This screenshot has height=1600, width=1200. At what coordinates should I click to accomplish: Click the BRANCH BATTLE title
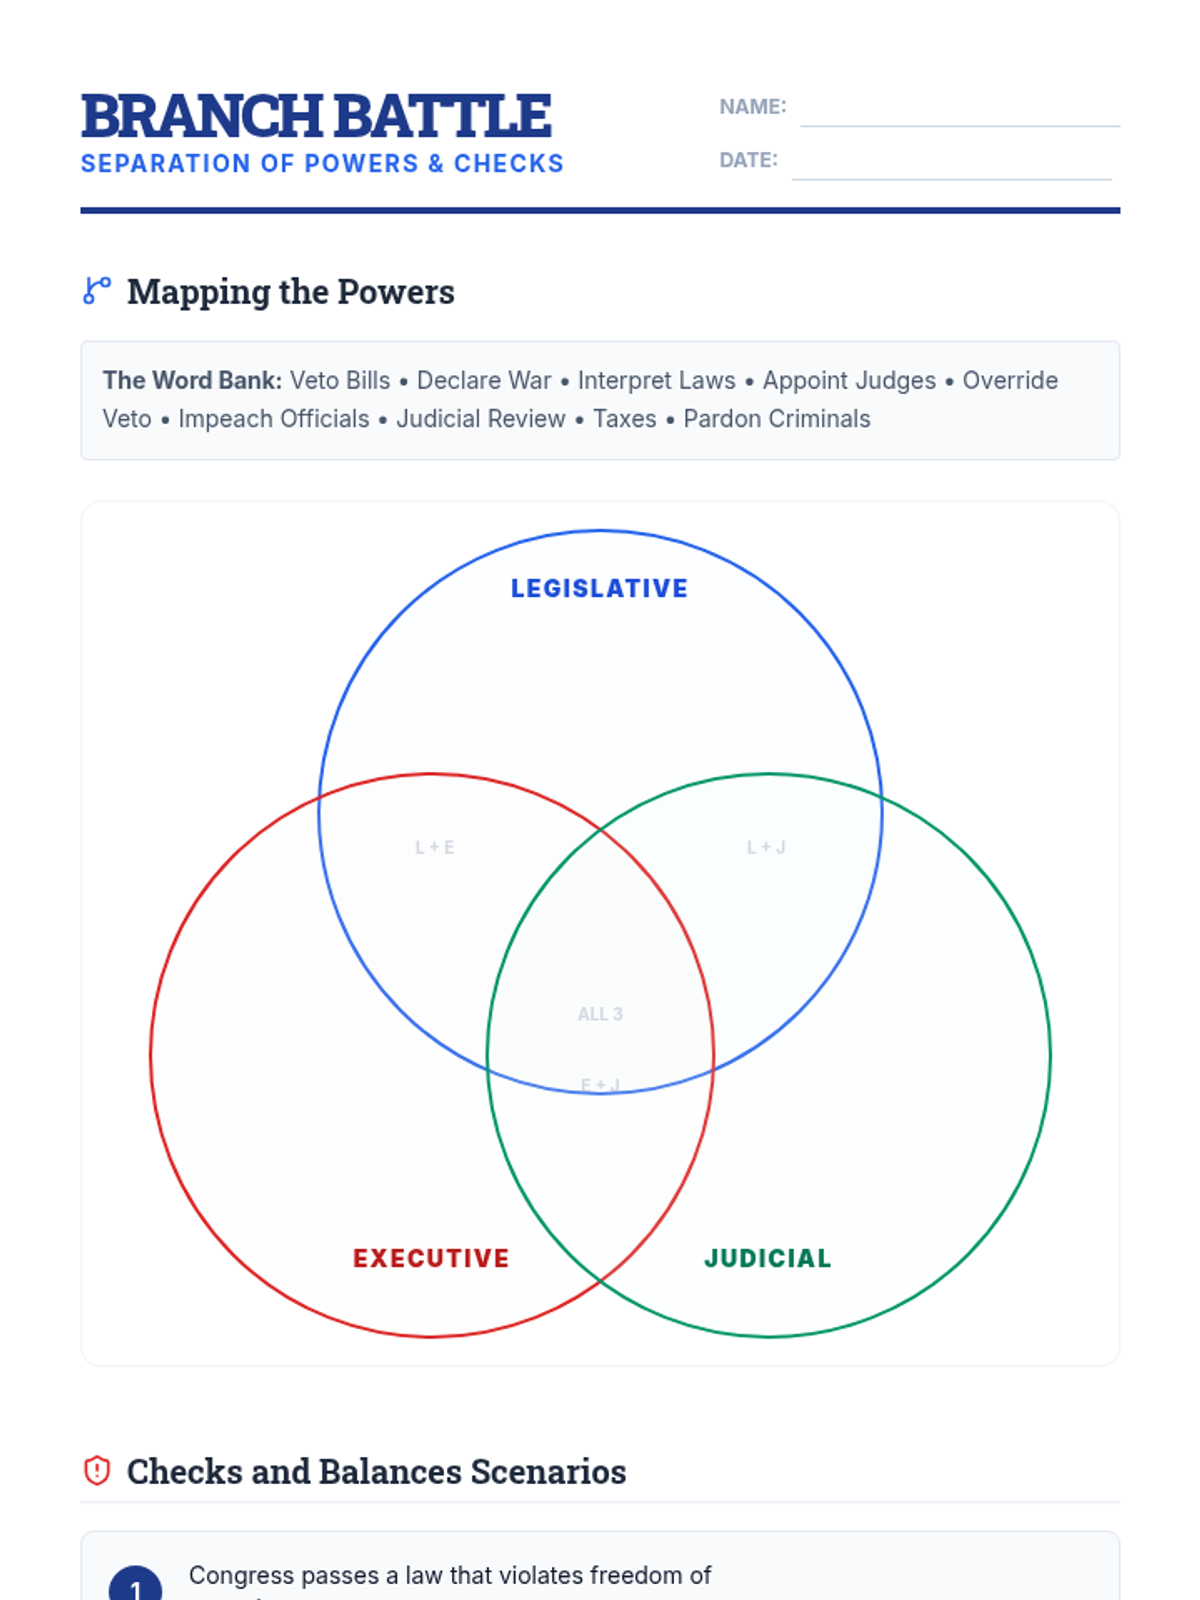(x=316, y=116)
